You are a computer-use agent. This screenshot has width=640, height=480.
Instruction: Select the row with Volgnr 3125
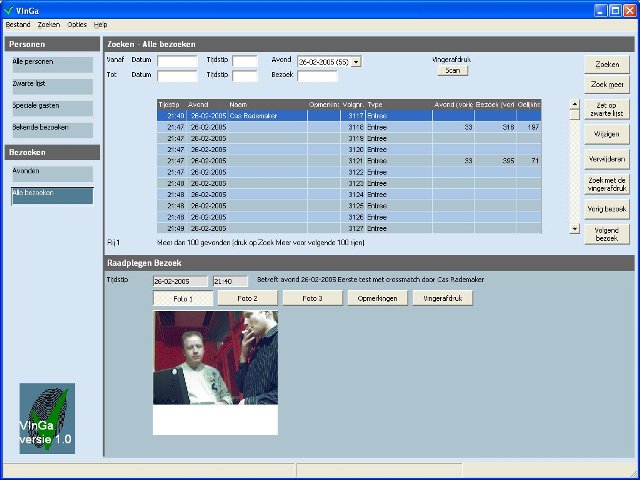(349, 206)
